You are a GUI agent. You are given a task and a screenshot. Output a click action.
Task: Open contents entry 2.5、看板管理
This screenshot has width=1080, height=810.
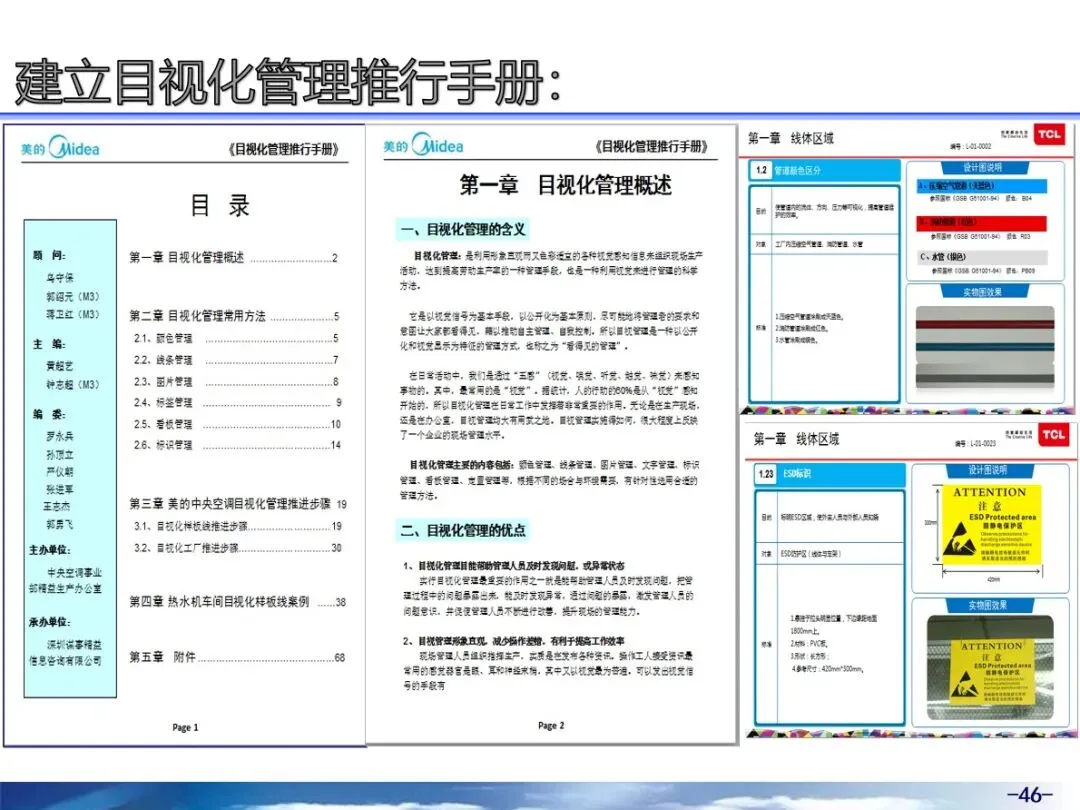[238, 424]
